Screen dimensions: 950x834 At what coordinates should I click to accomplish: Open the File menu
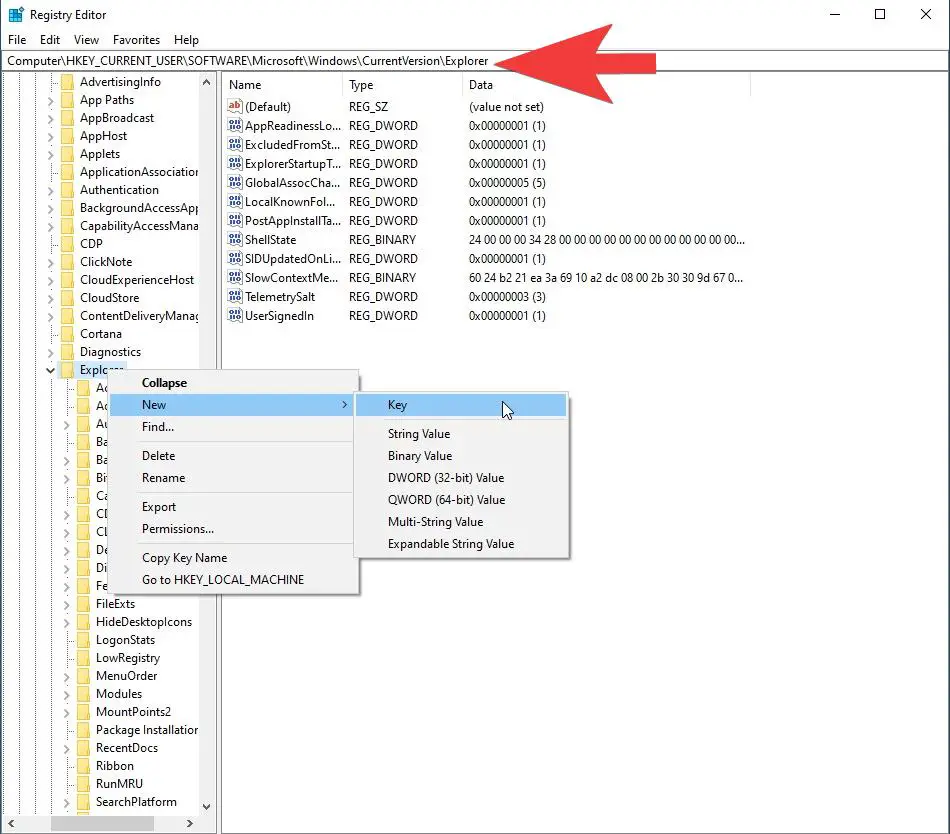pos(17,40)
